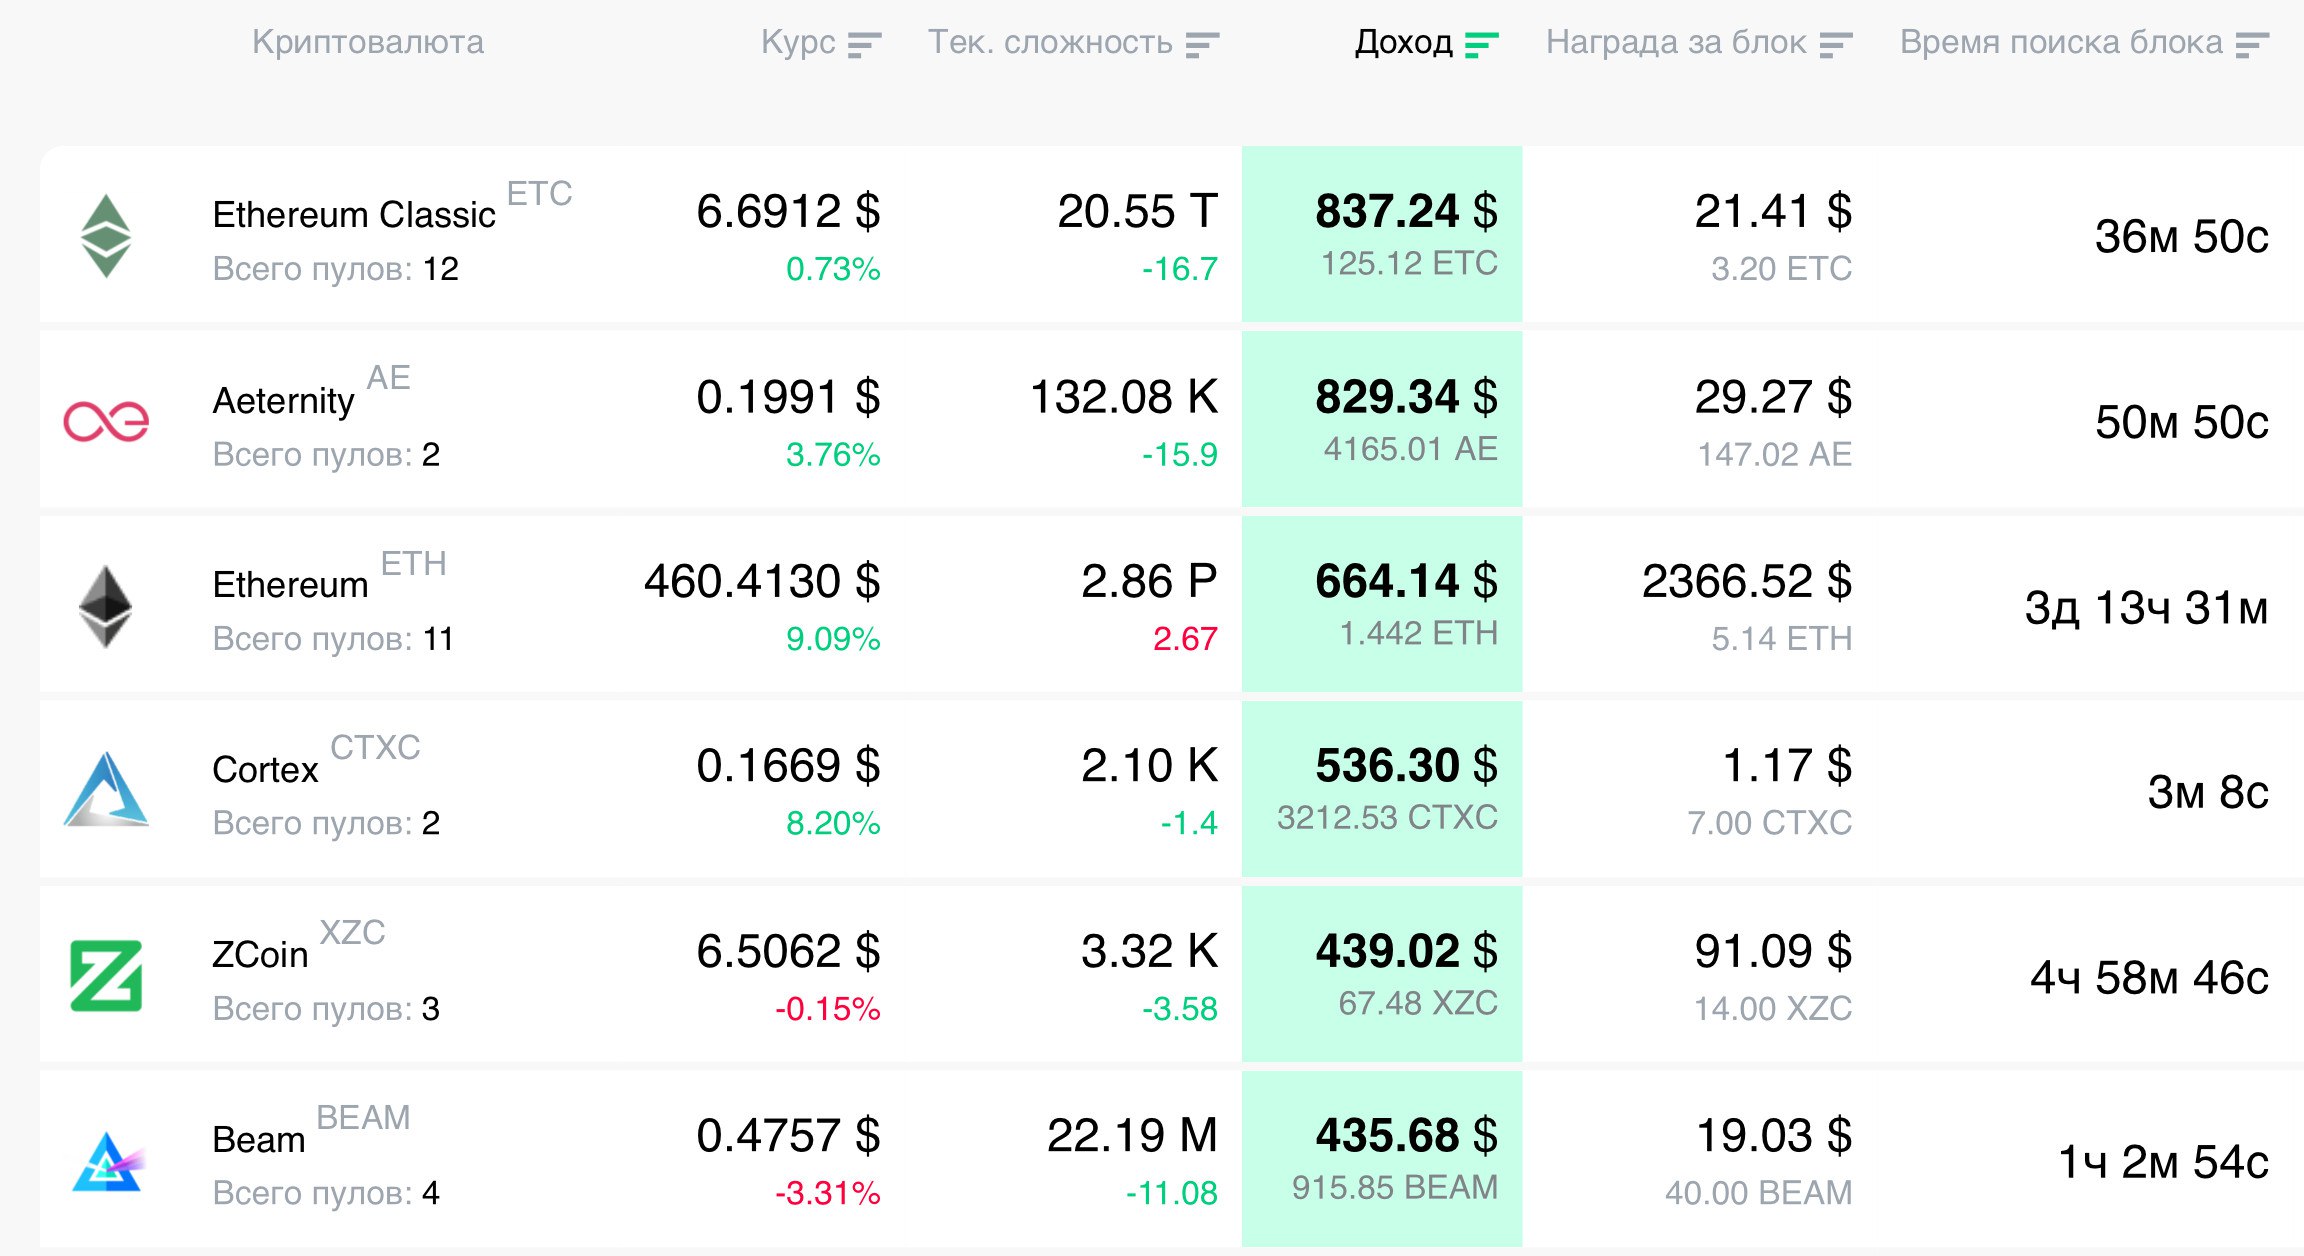The image size is (2304, 1256).
Task: Sort using Награда за блок sort icon
Action: pyautogui.click(x=1836, y=45)
